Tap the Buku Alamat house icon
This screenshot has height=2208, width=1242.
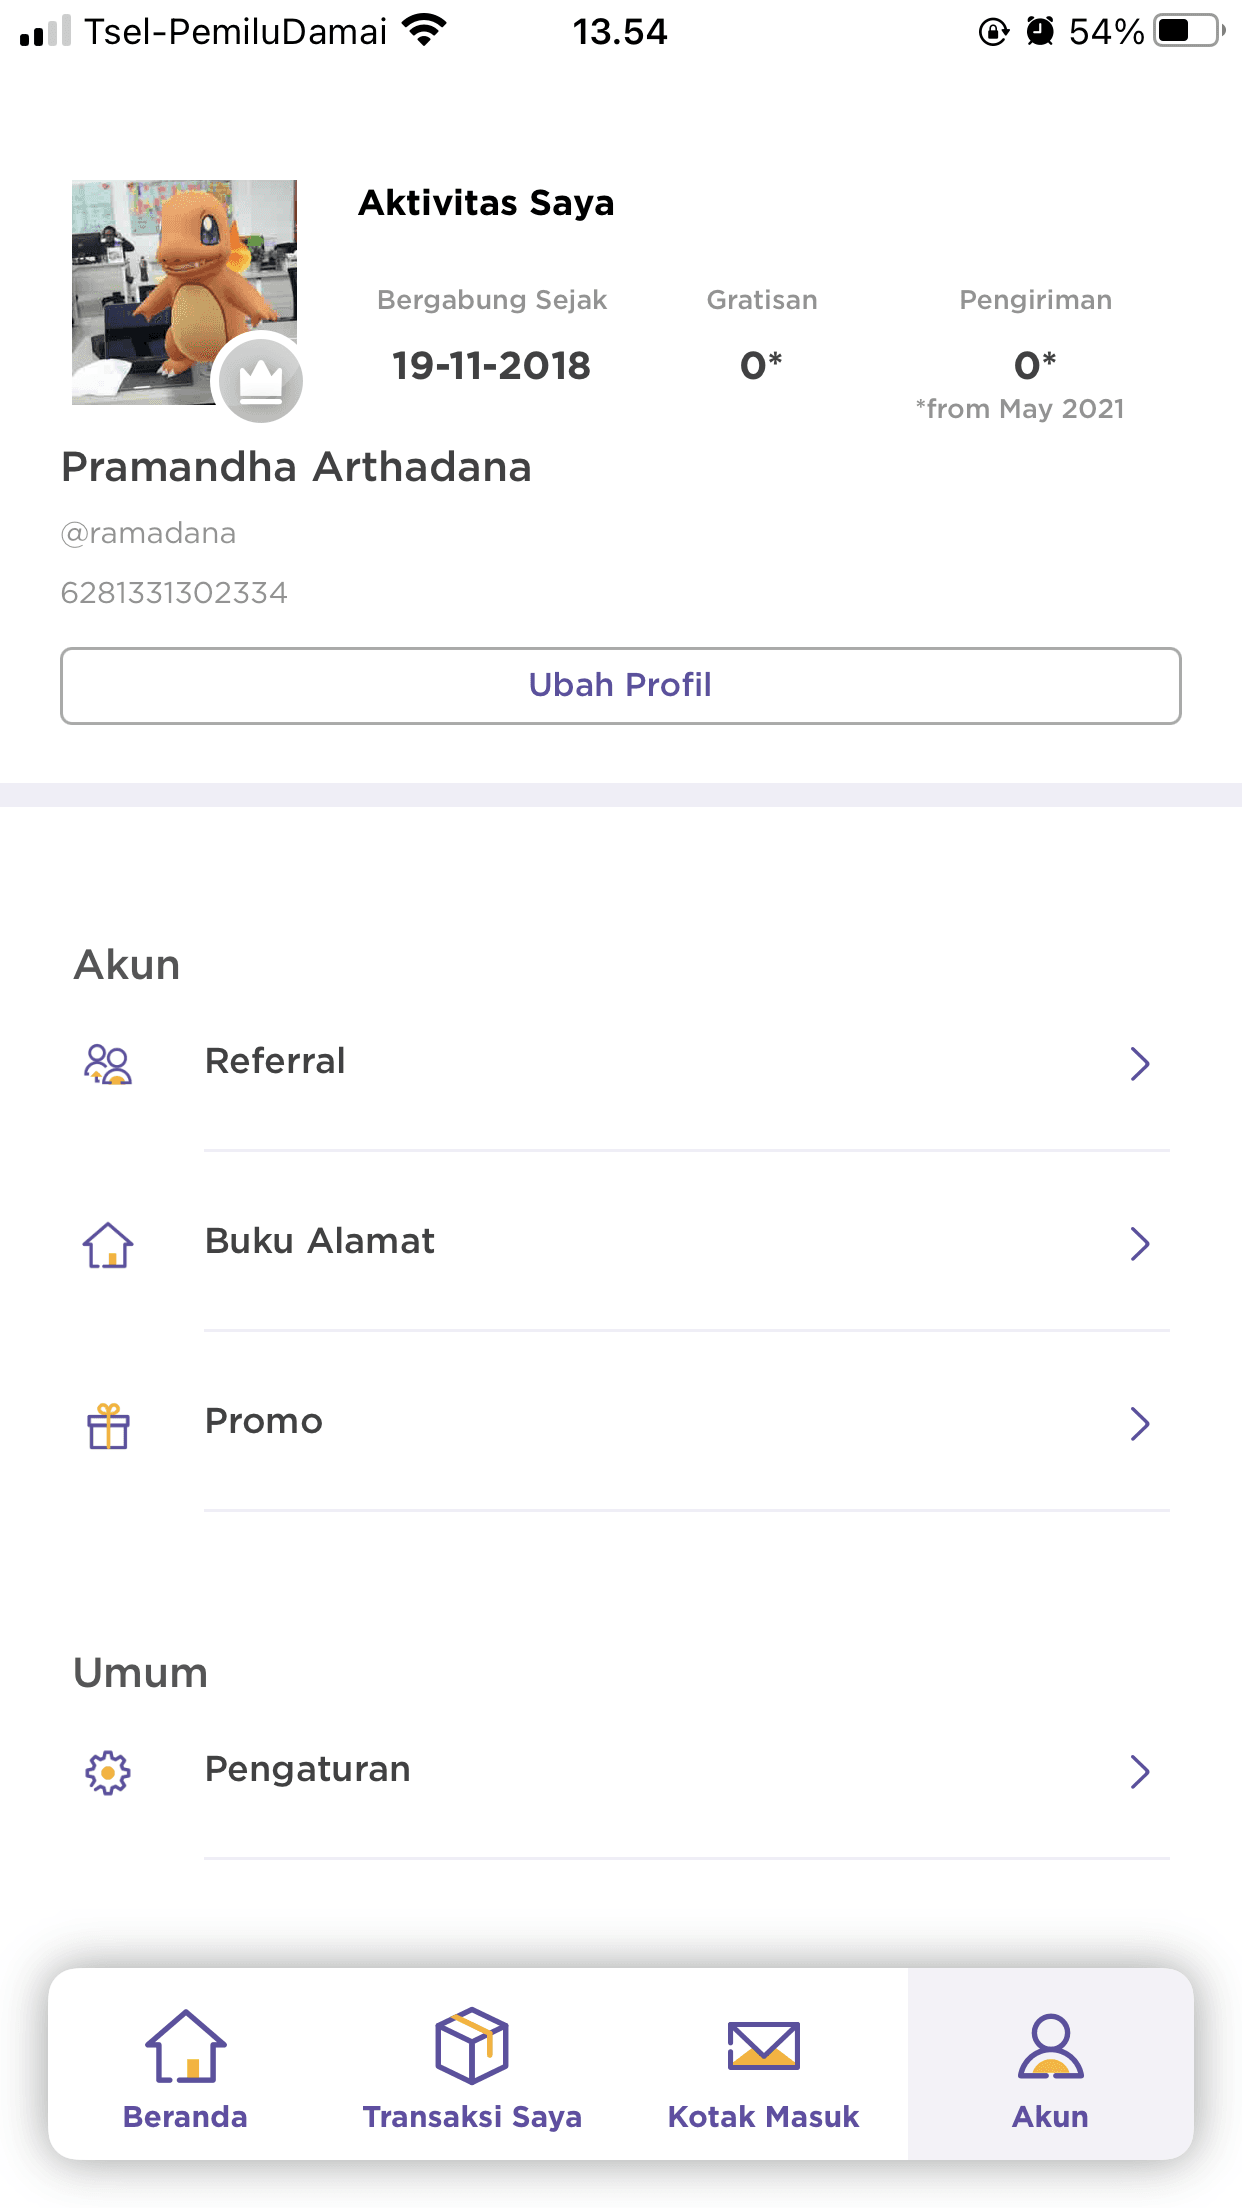pyautogui.click(x=108, y=1245)
